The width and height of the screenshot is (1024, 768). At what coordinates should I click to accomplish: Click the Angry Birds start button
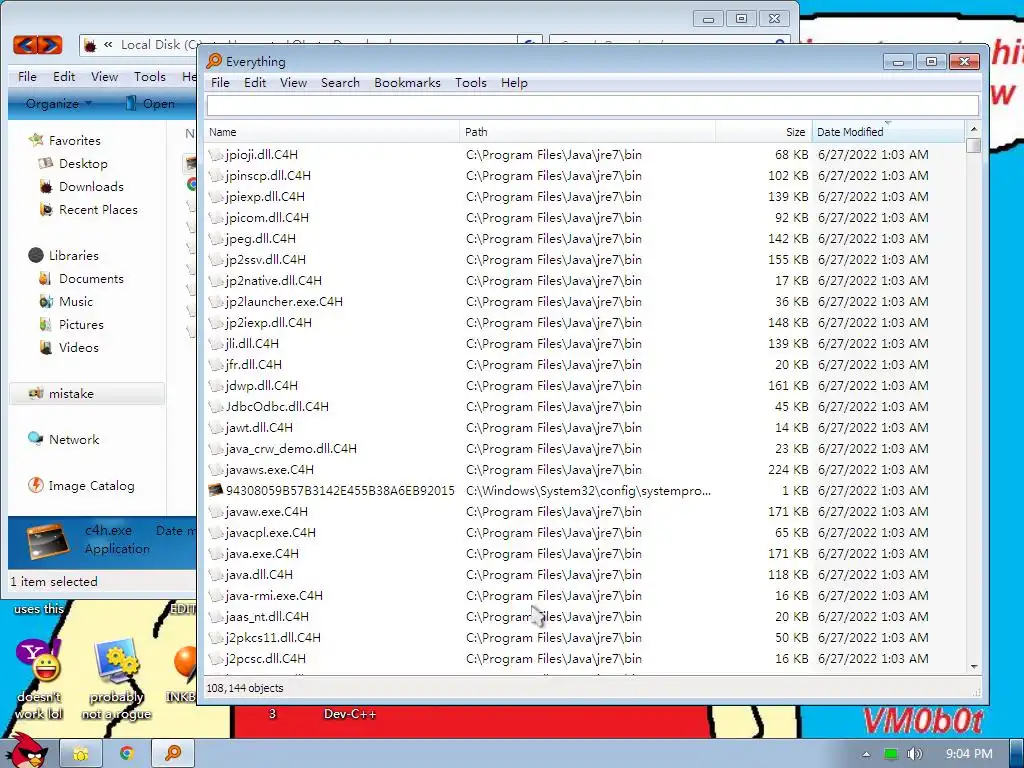[25, 750]
